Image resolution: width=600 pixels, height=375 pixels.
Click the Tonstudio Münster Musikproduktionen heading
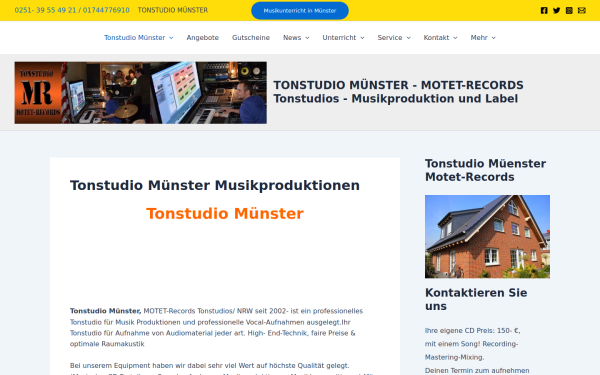click(x=215, y=185)
